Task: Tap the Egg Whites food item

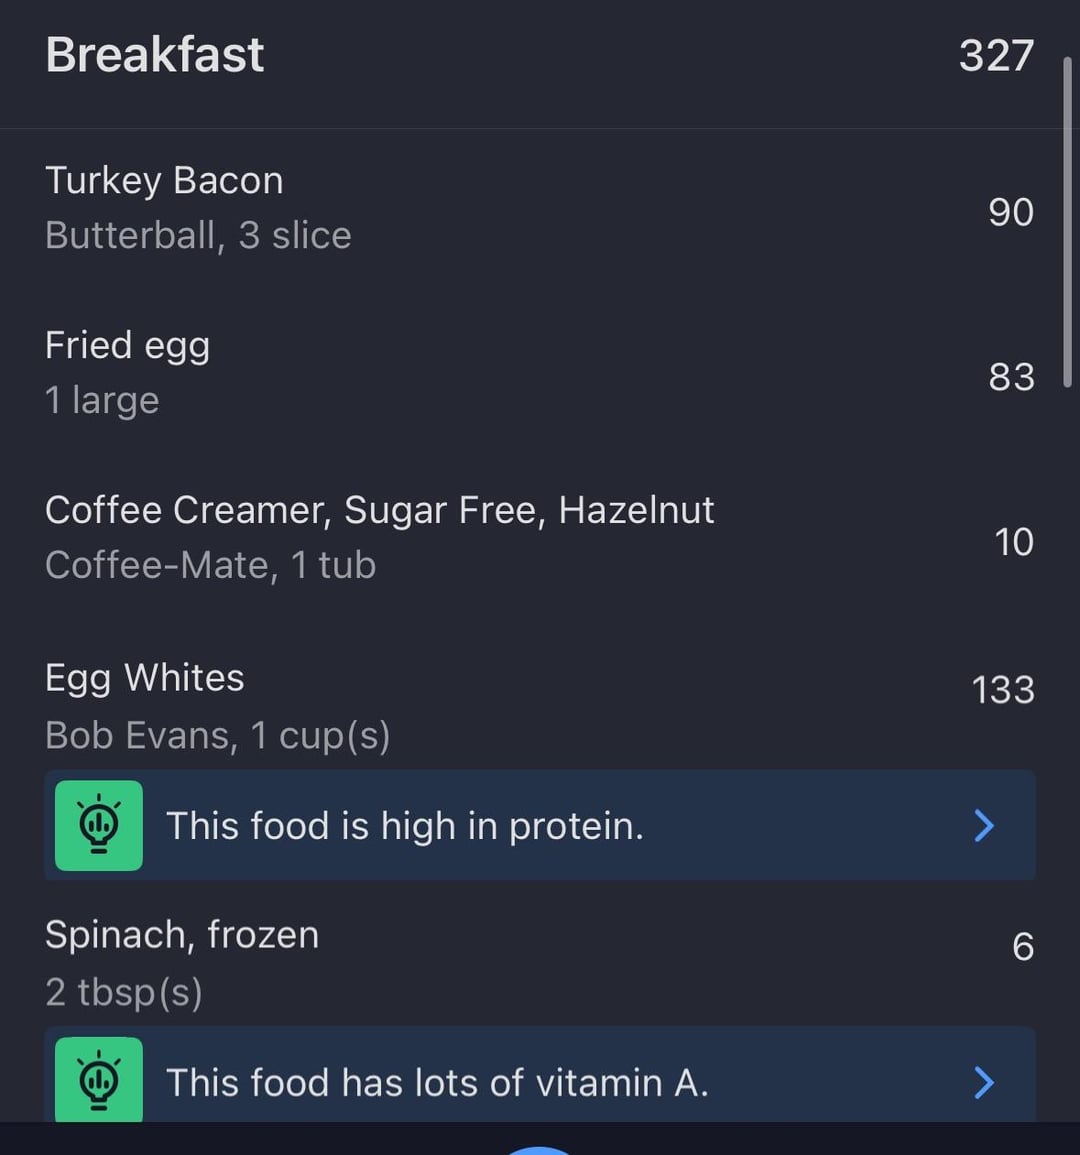Action: coord(540,705)
